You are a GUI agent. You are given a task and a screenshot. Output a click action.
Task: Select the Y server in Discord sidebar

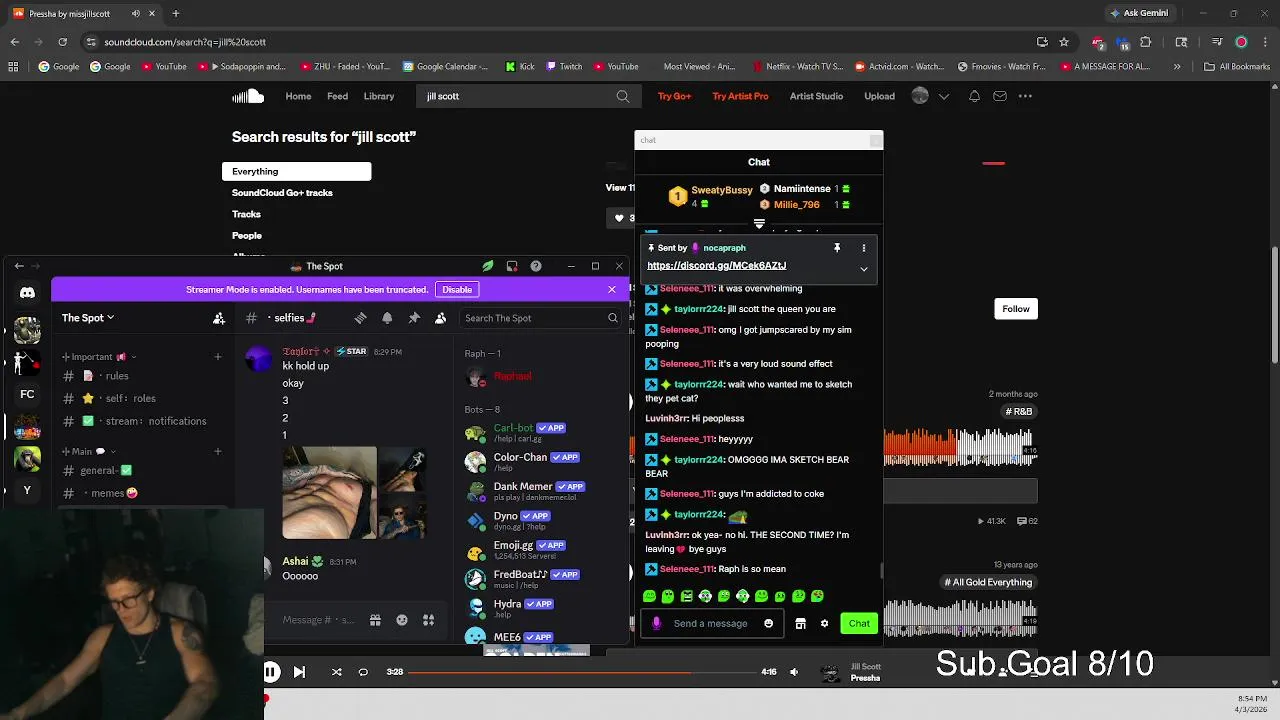point(27,490)
